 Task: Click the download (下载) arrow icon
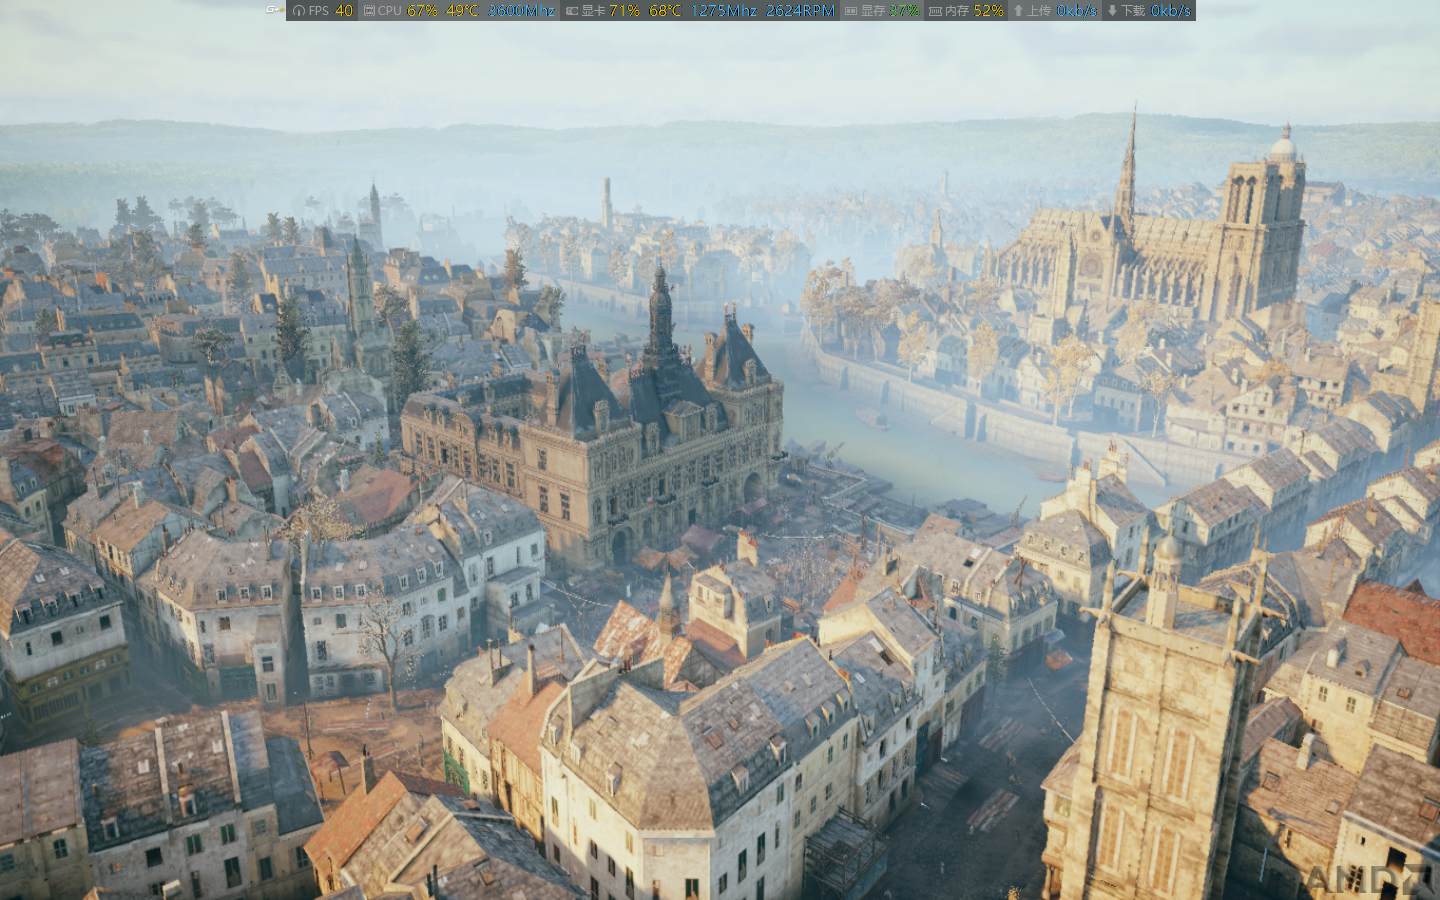pyautogui.click(x=1112, y=11)
